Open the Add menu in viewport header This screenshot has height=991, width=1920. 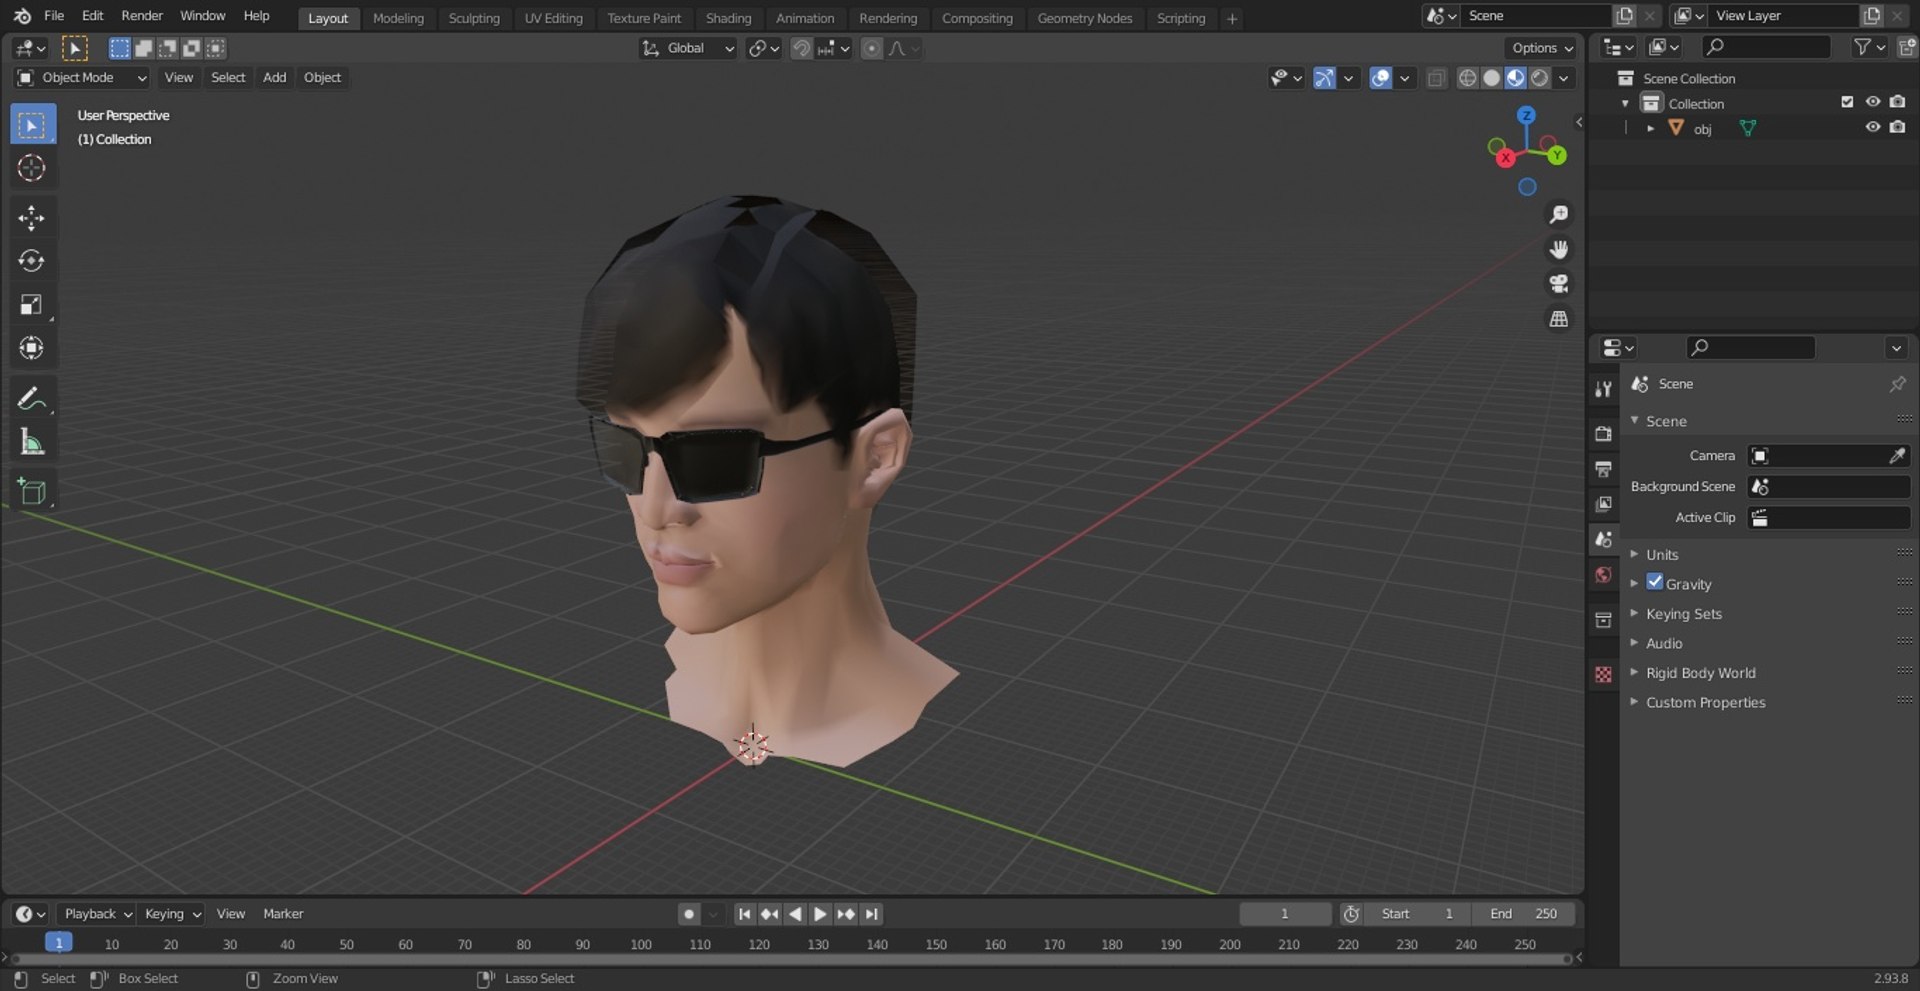274,78
